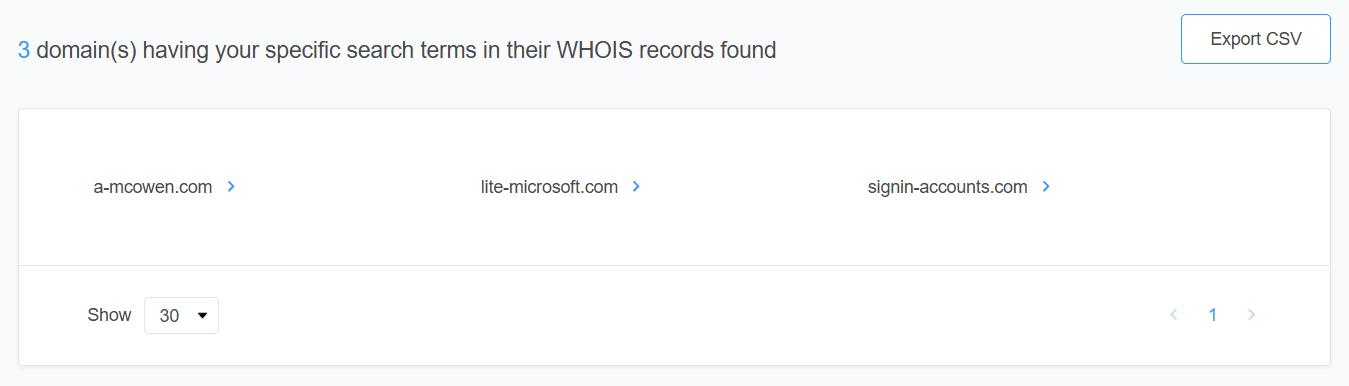This screenshot has height=386, width=1349.
Task: Open the signin-accounts.com domain link
Action: pyautogui.click(x=947, y=187)
